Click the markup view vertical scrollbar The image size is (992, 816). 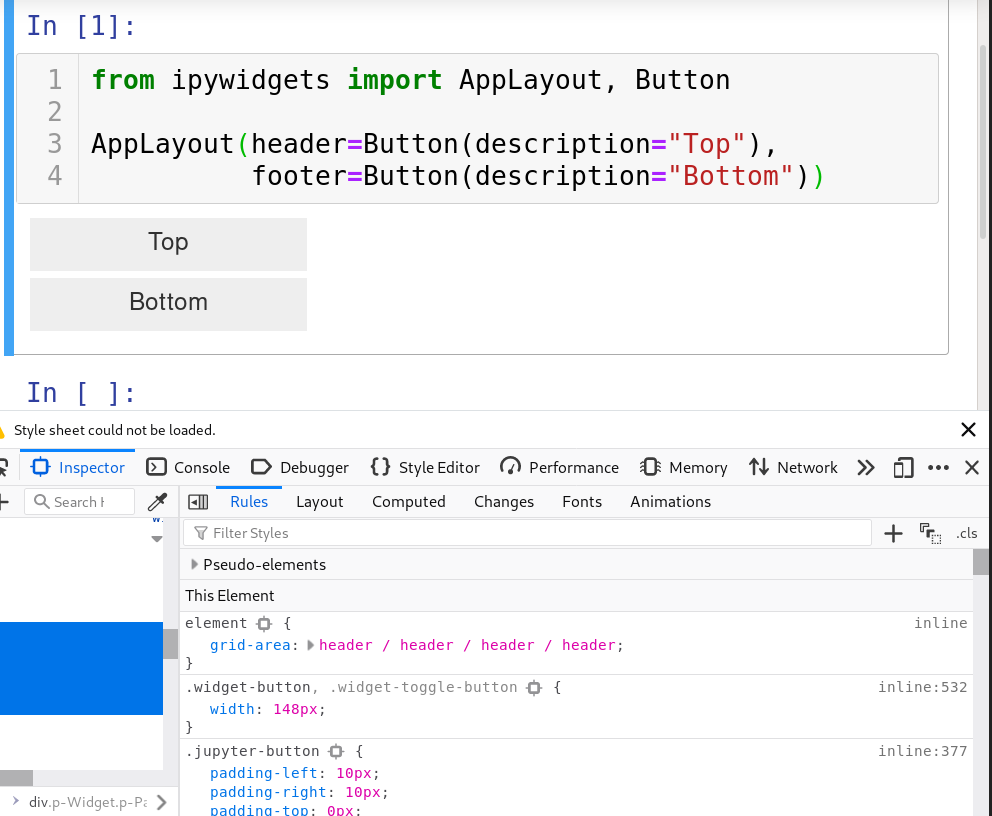coord(170,644)
